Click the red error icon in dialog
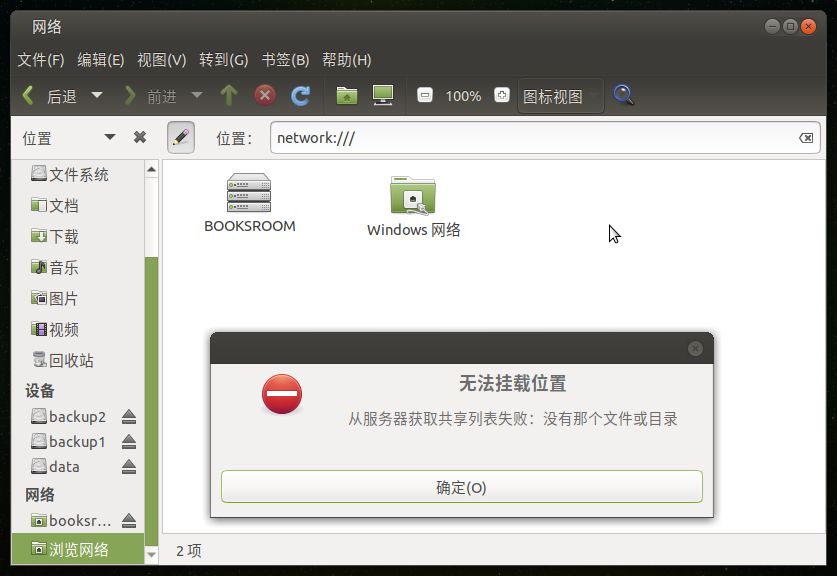 pos(282,394)
